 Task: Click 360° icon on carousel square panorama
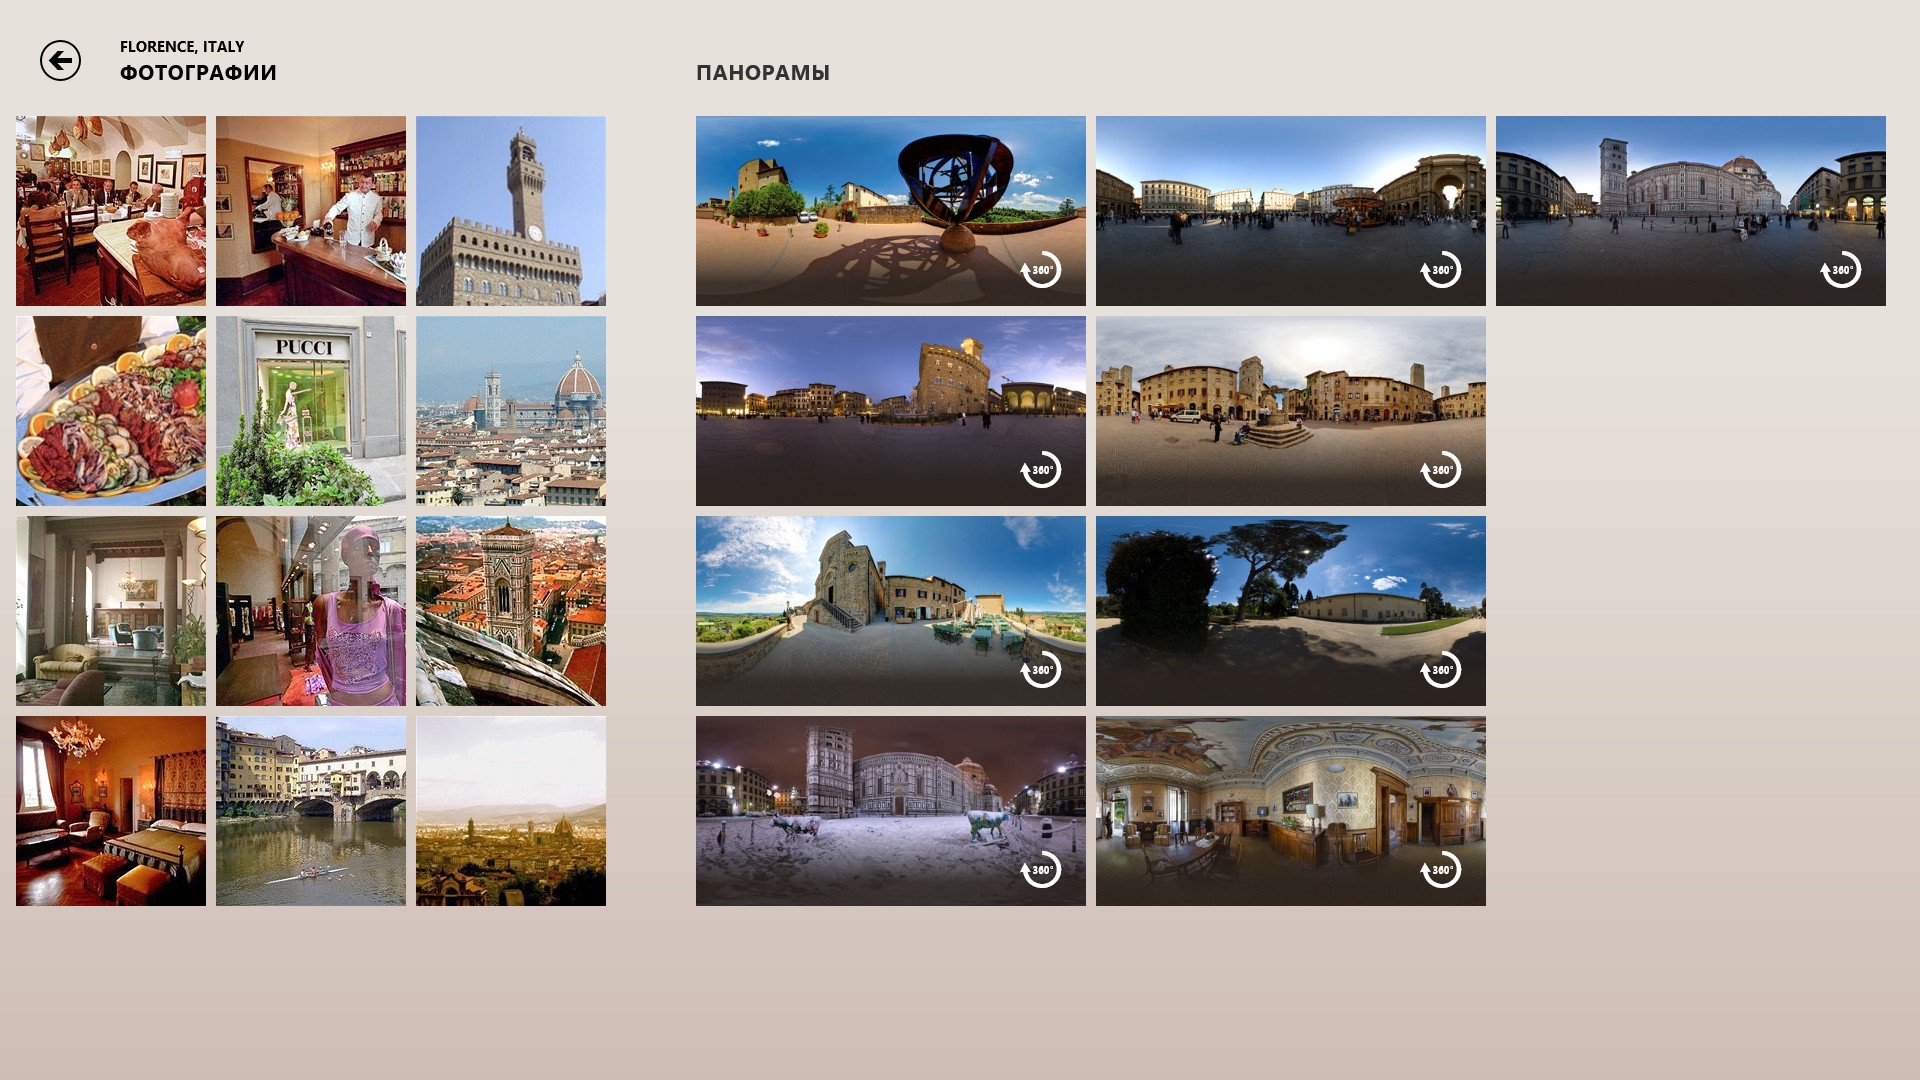coord(1441,270)
